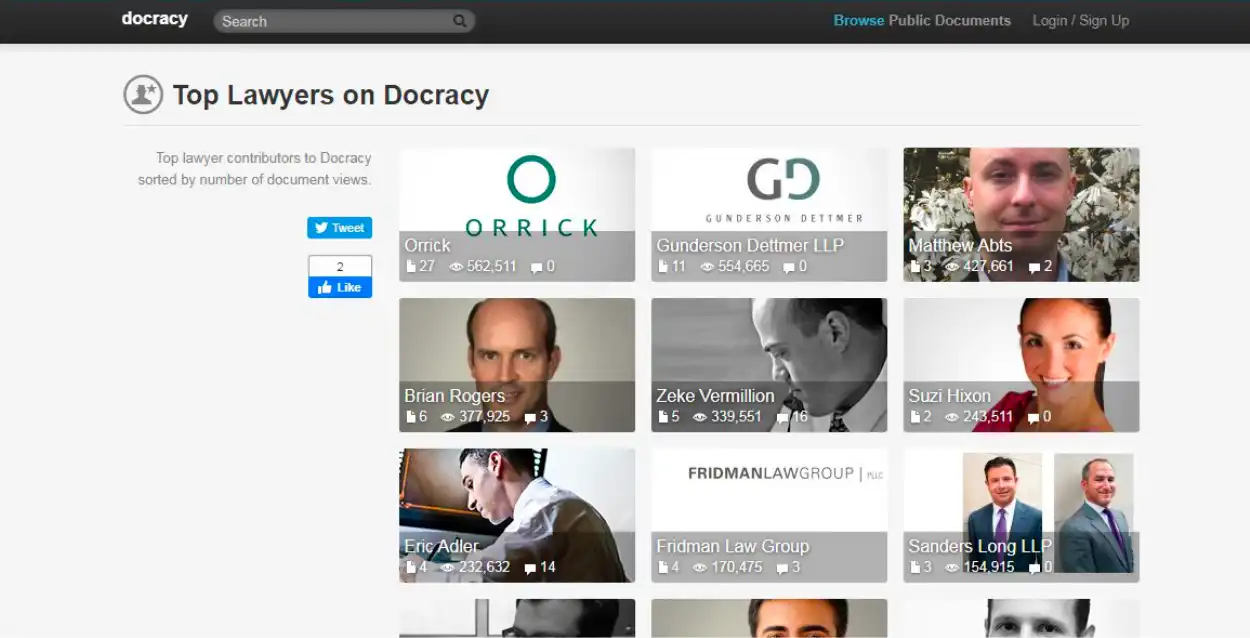Click Orrick's view count 562,511
The width and height of the screenshot is (1250, 638).
[492, 267]
